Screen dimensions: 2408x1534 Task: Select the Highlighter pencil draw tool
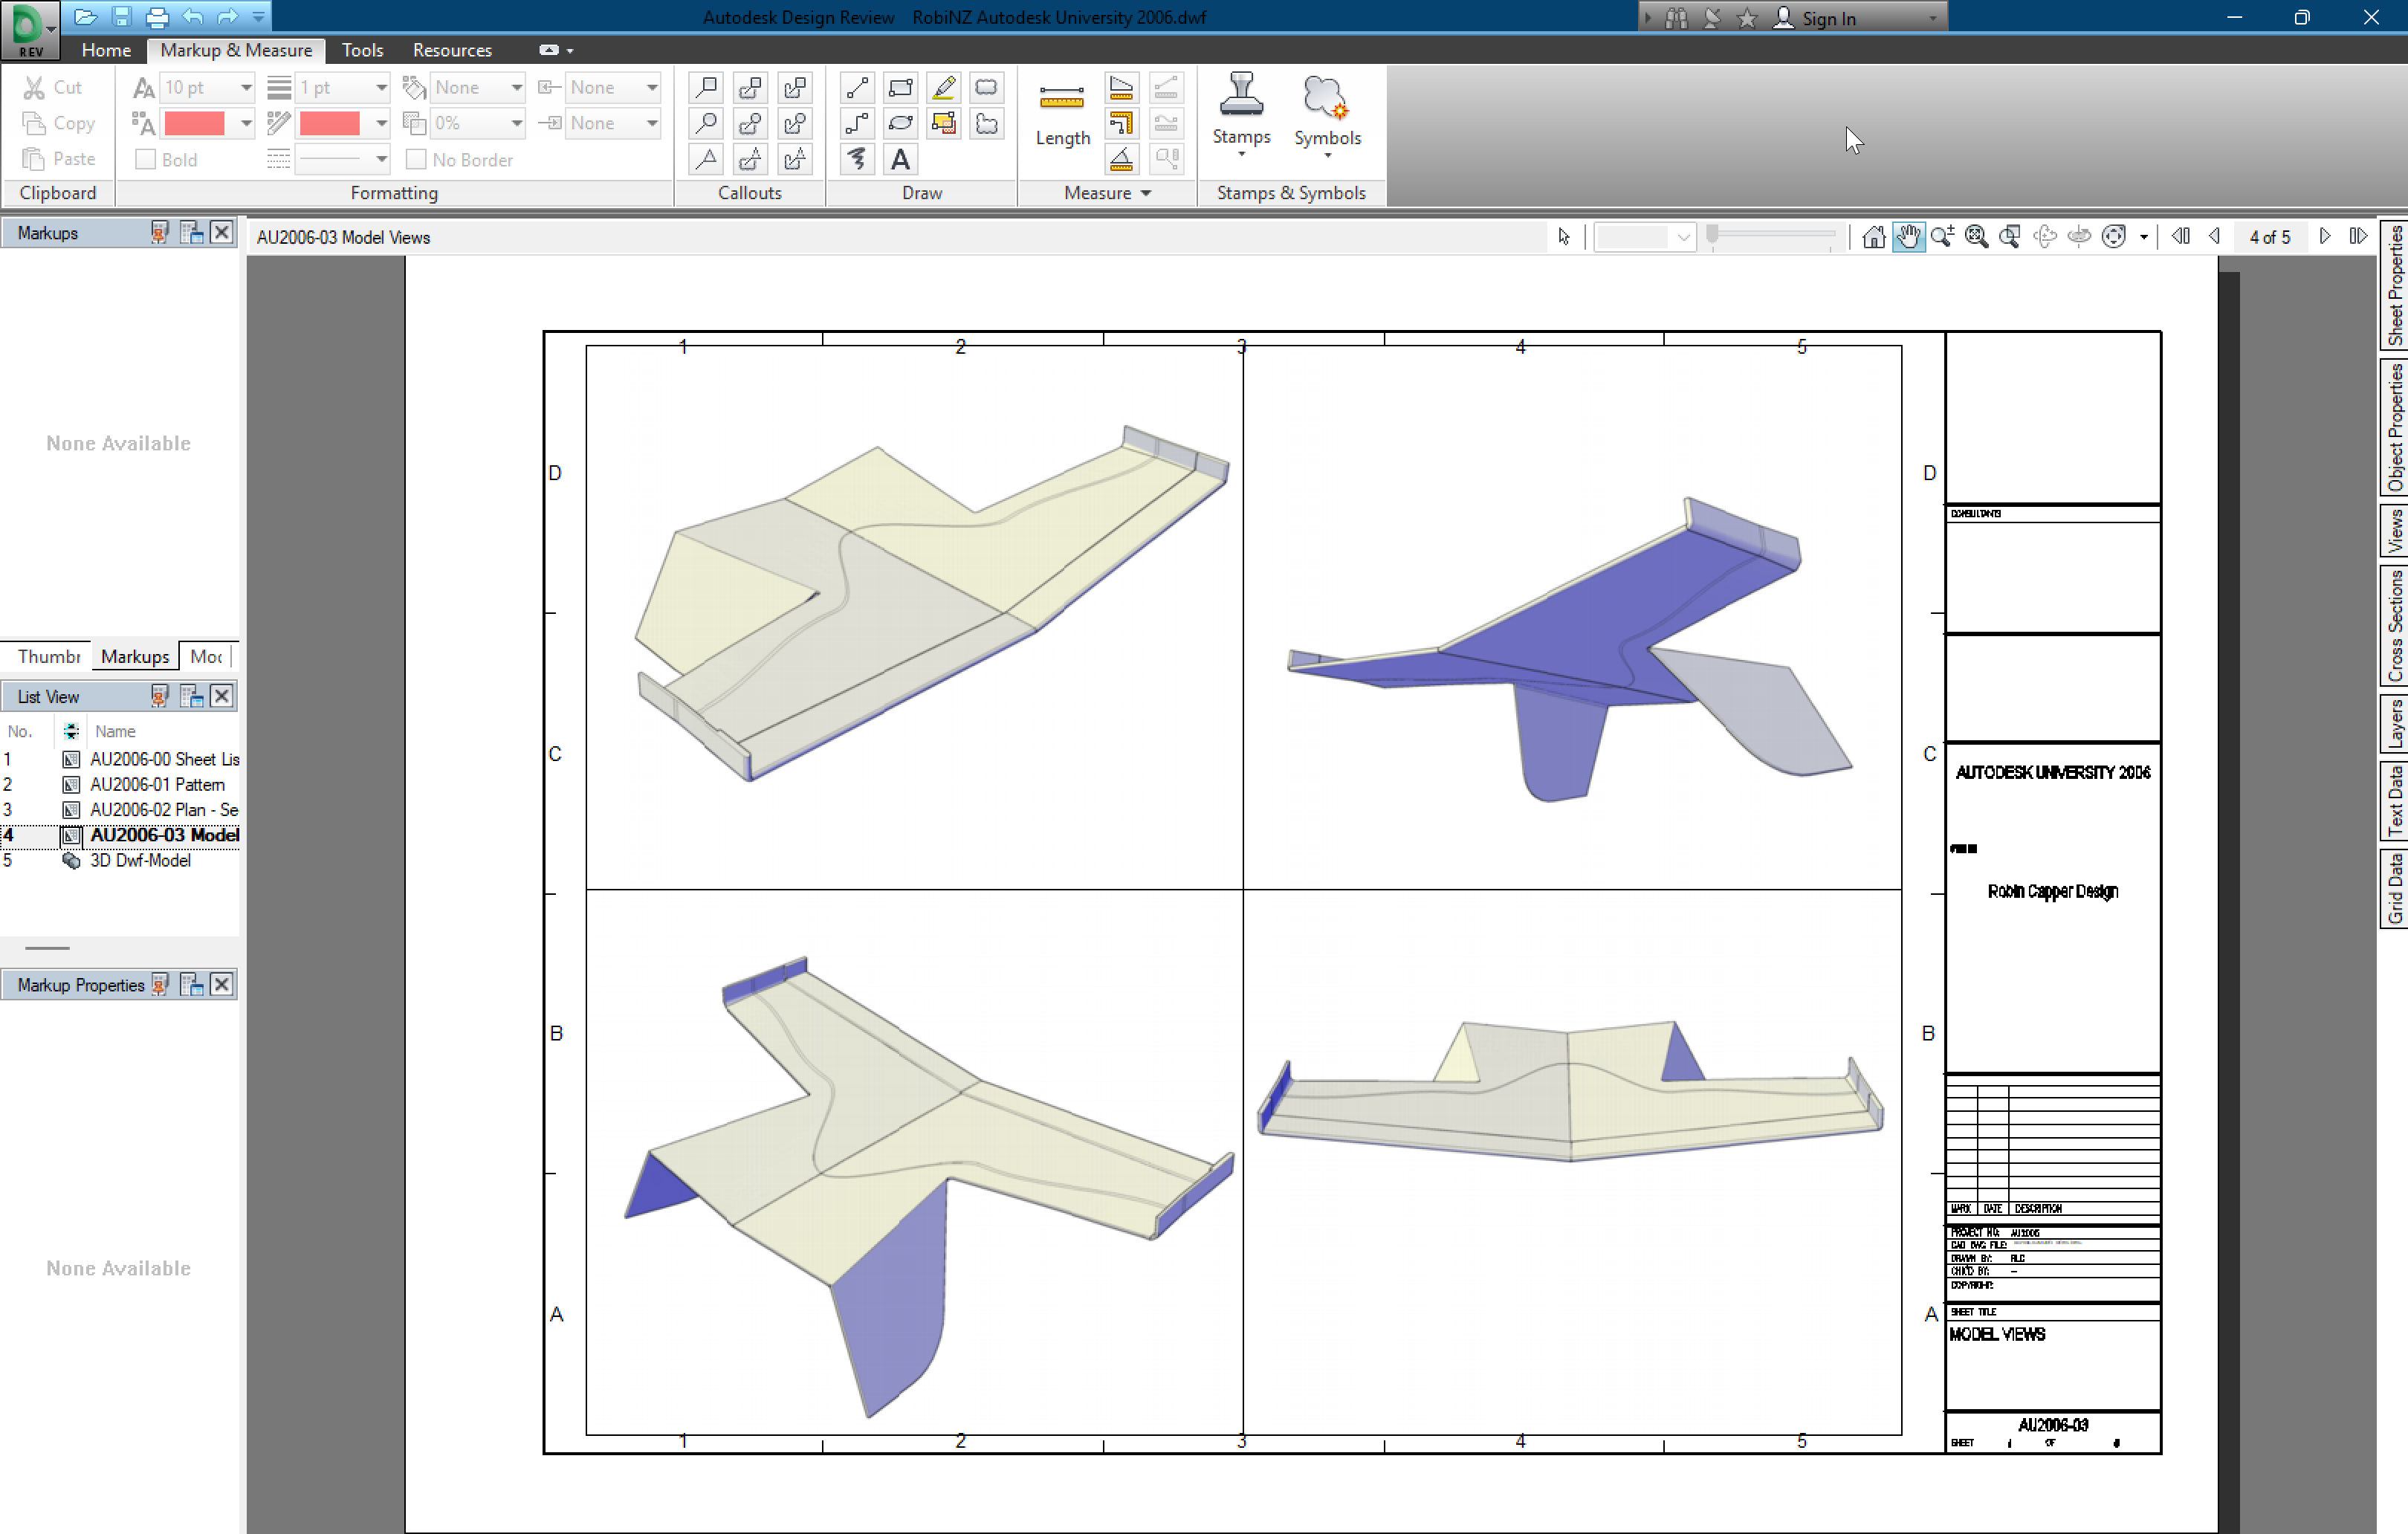click(943, 88)
